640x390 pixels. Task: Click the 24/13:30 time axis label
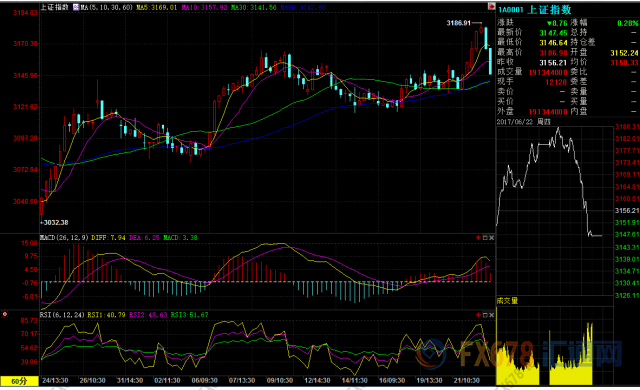click(x=56, y=381)
